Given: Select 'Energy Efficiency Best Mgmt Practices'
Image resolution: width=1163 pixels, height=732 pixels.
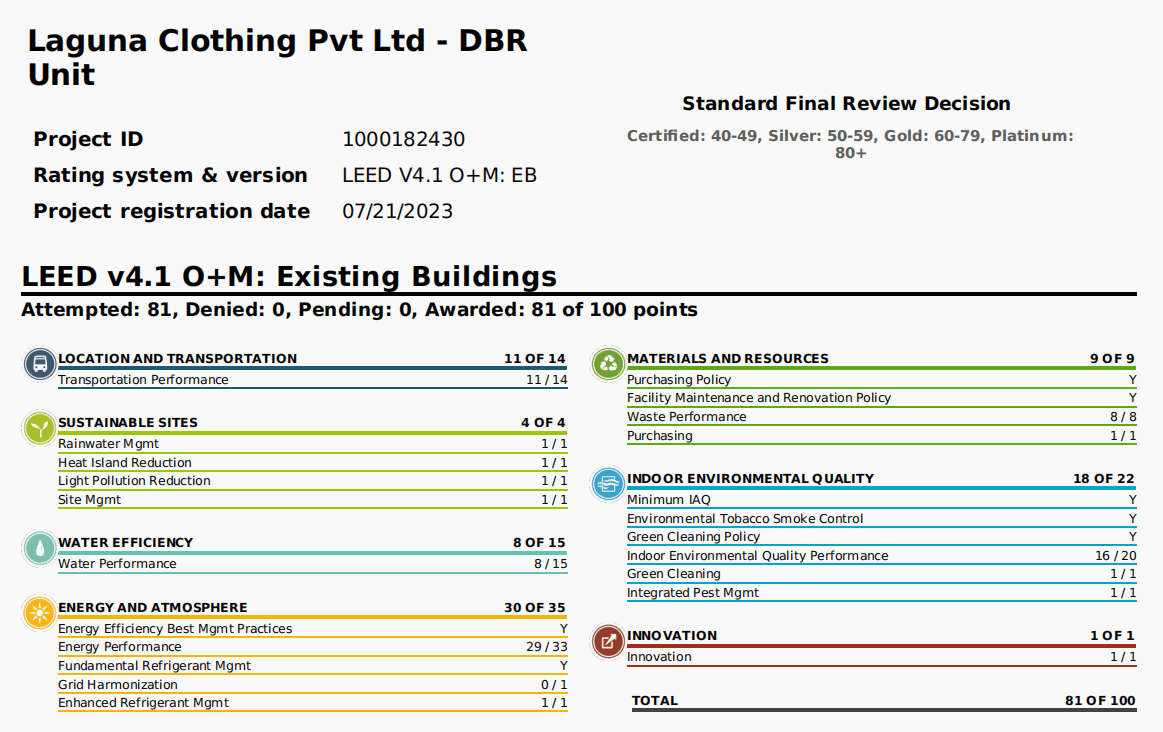Looking at the screenshot, I should (175, 629).
